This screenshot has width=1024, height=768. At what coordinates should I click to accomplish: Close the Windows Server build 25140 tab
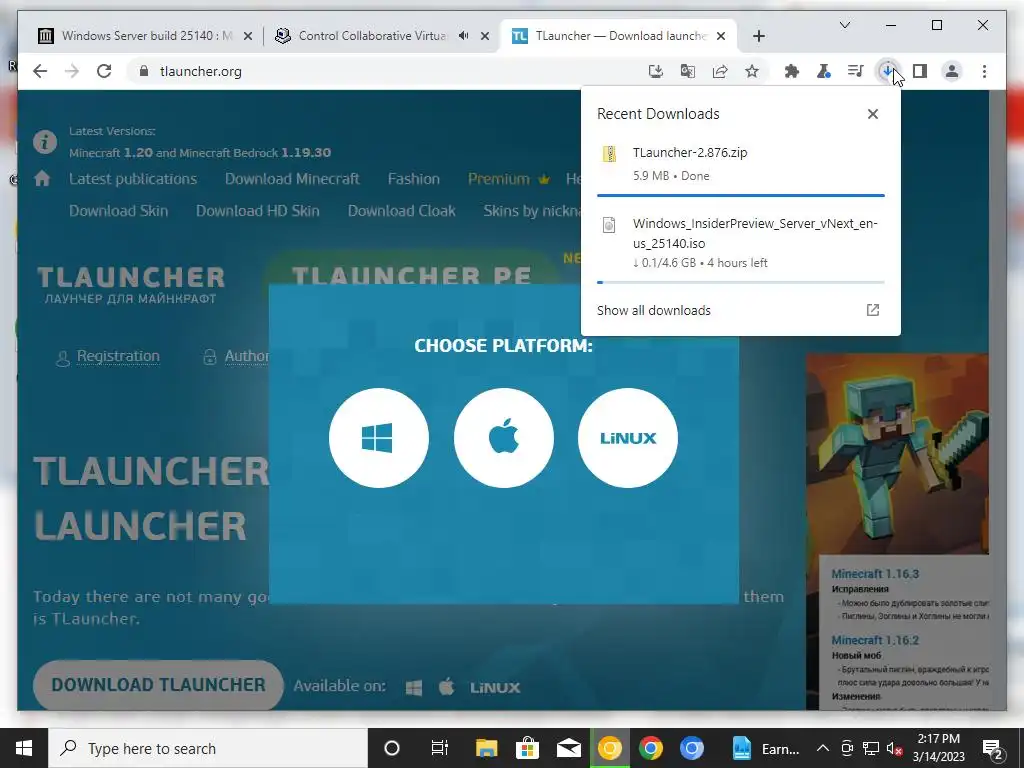(248, 37)
